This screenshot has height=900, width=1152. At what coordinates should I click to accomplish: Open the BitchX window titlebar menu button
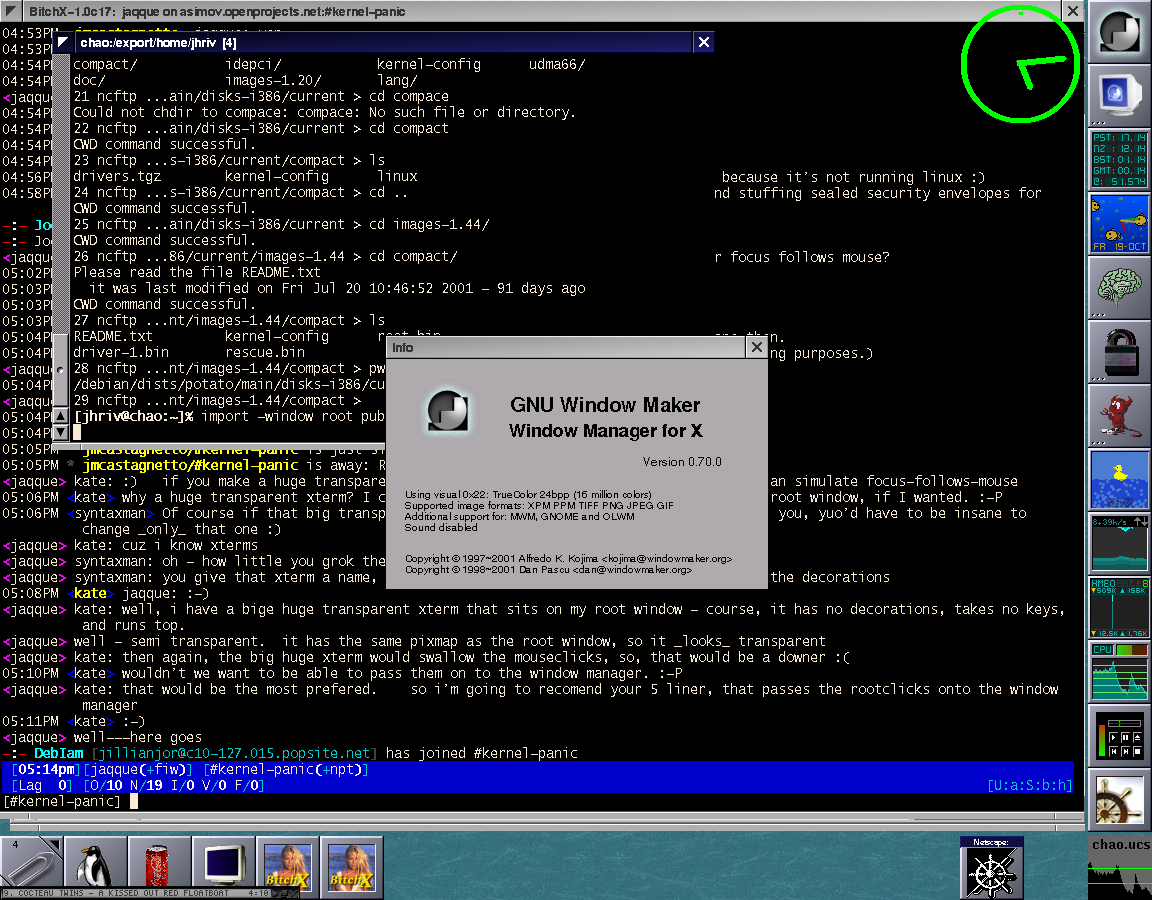coord(11,11)
